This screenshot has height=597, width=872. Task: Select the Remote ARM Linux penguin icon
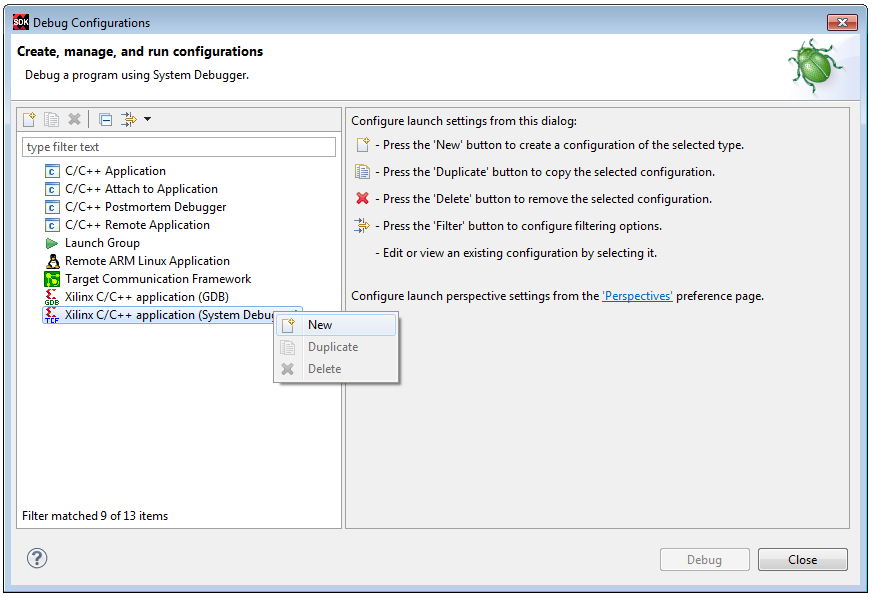click(52, 261)
